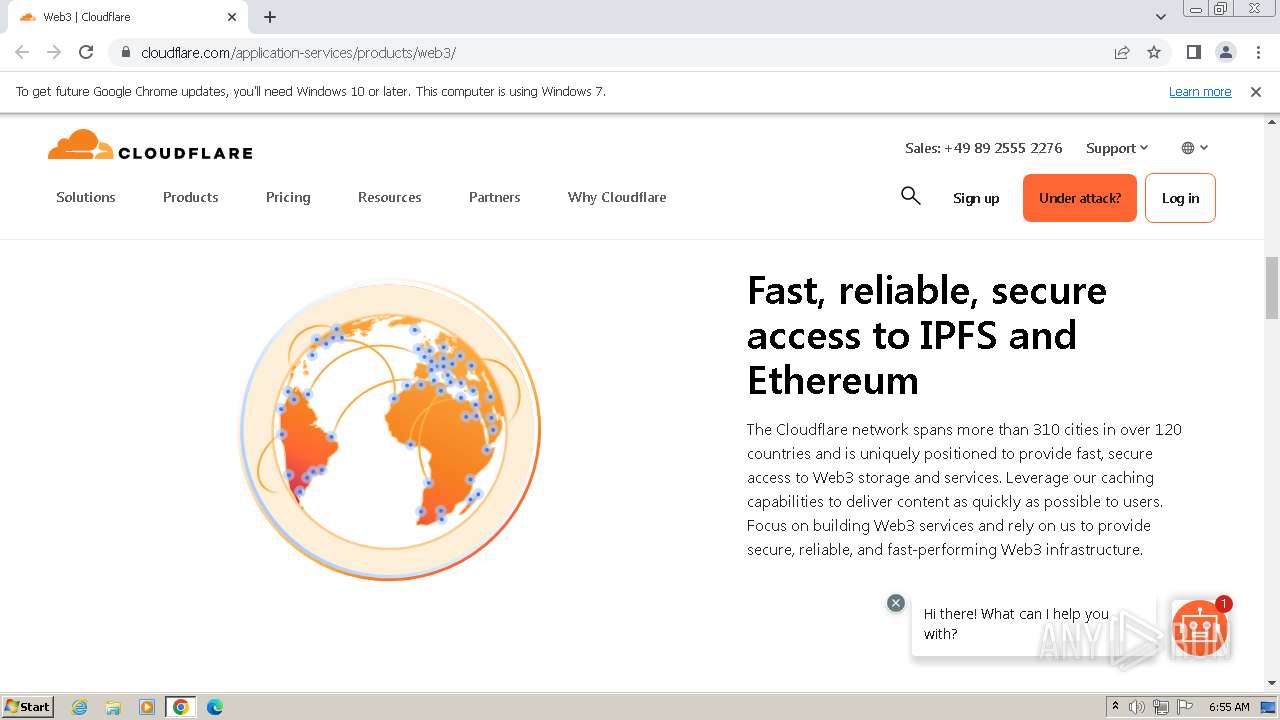Share this page icon
Screen dimensions: 1280x720
pyautogui.click(x=1122, y=52)
